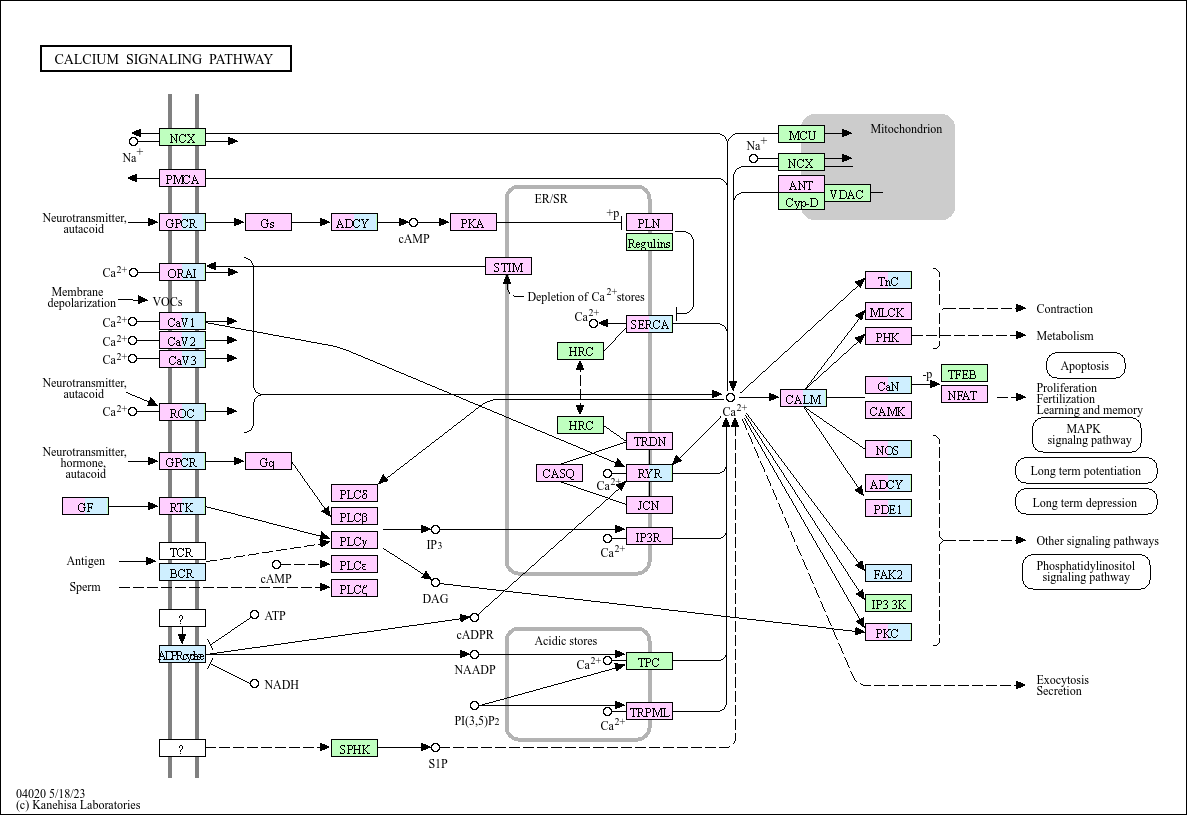The image size is (1187, 815).
Task: Click the CALCIUM SIGNALING PATHWAY title box
Action: (x=164, y=59)
